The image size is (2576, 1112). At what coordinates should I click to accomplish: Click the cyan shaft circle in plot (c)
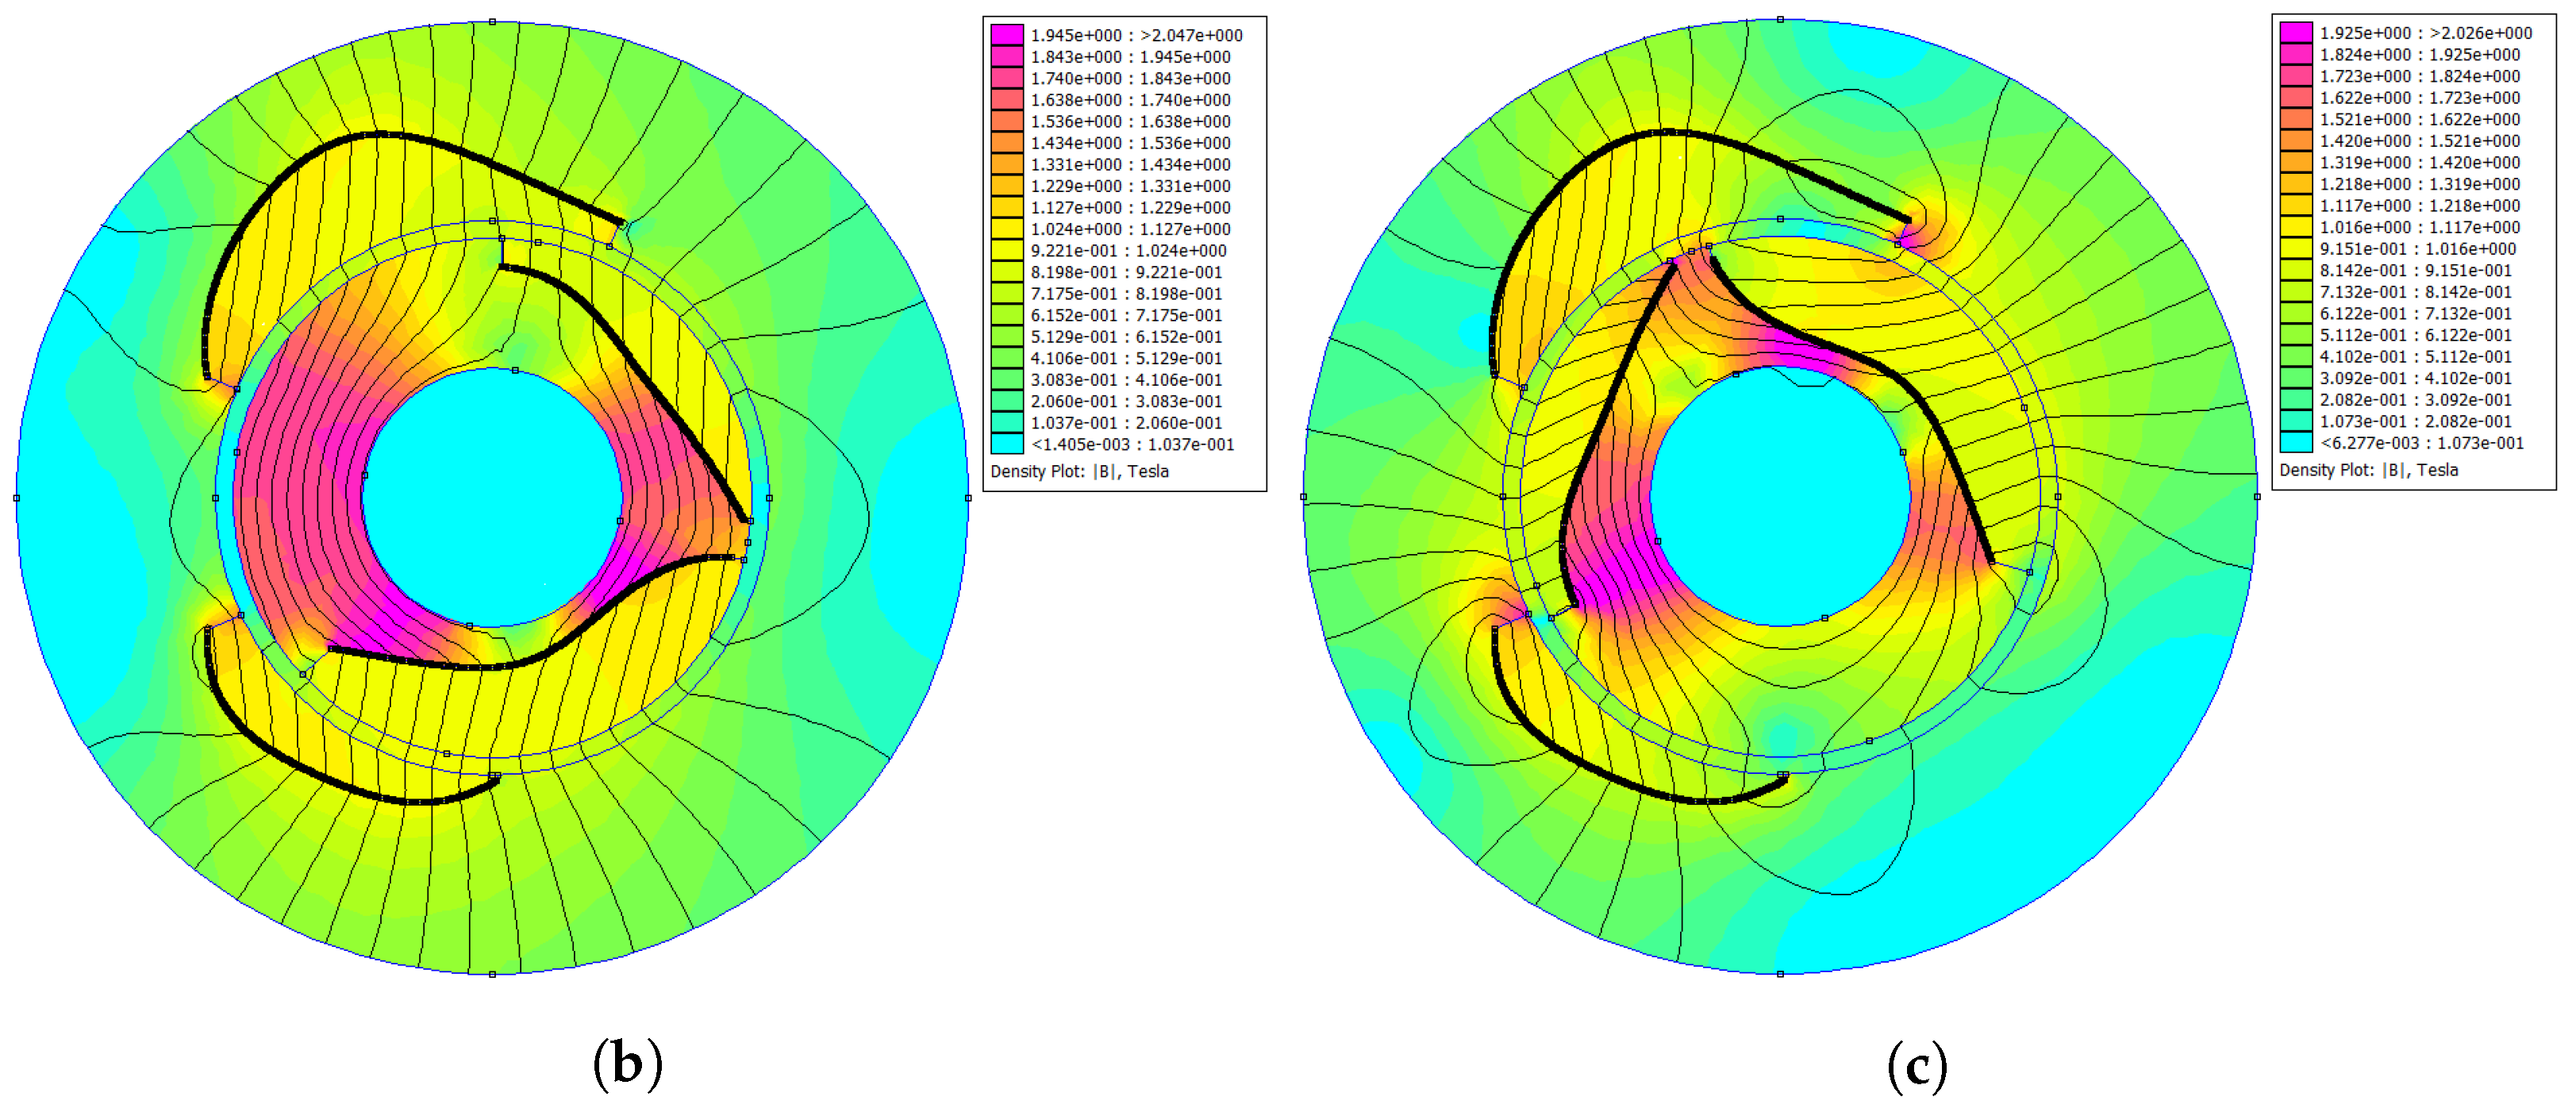[x=1780, y=497]
